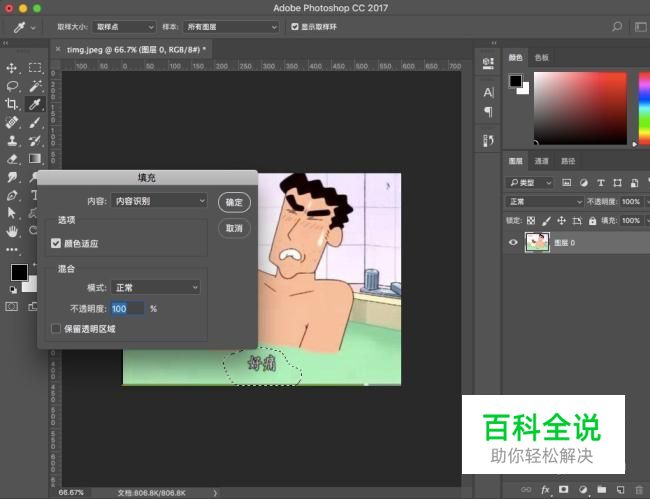This screenshot has width=650, height=499.
Task: Select the Eyedropper tool in toolbox
Action: pyautogui.click(x=35, y=104)
